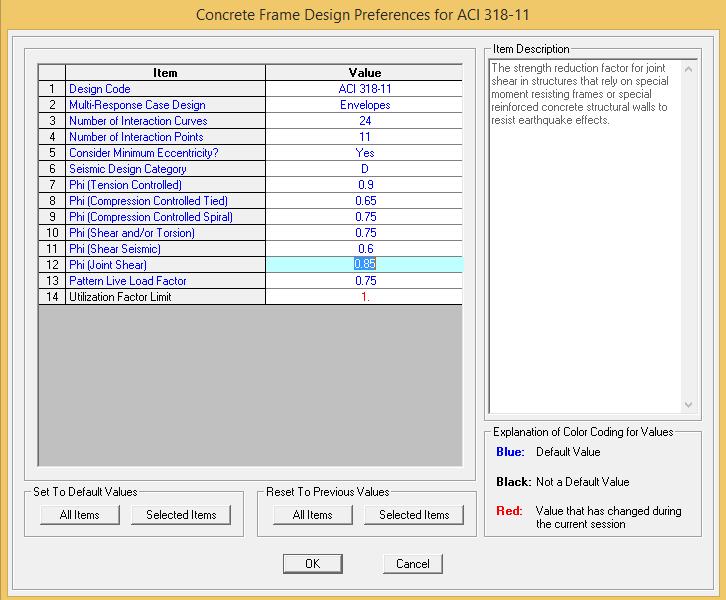Edit the Phi (Joint Shear) value 0.85
The image size is (726, 600).
coord(364,264)
